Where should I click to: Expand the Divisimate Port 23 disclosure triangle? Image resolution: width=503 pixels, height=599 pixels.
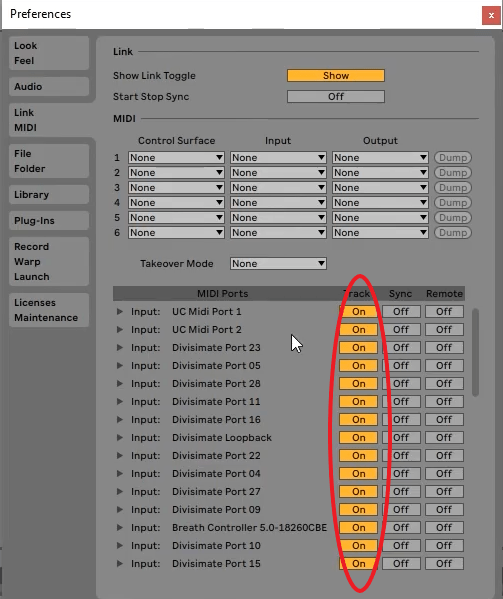[120, 348]
